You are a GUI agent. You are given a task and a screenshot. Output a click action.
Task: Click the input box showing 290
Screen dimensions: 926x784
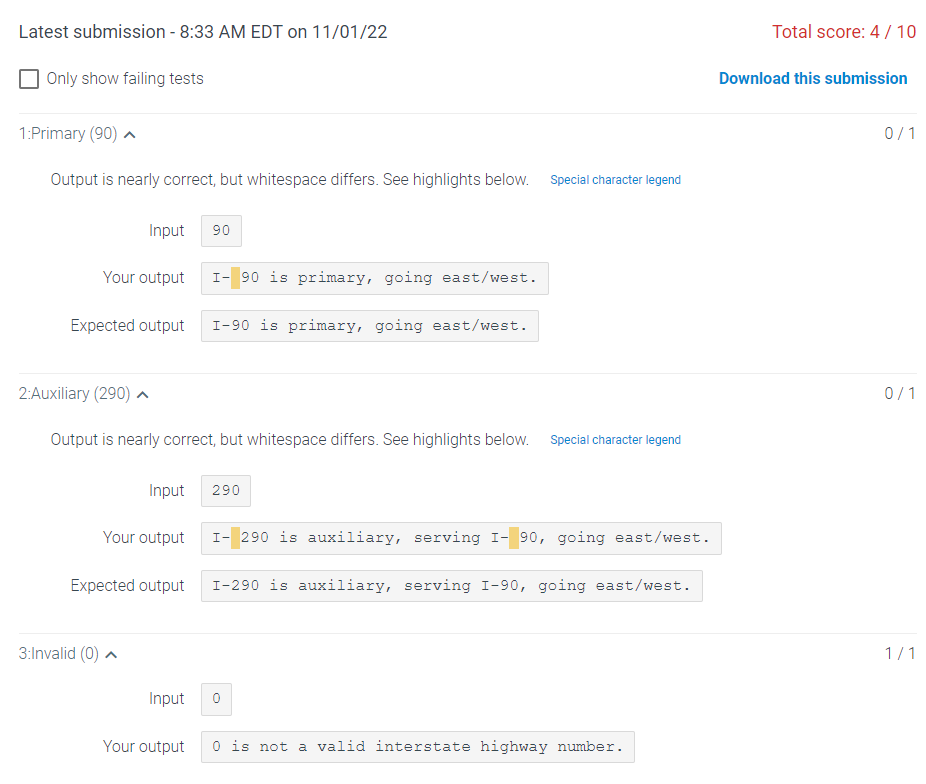coord(226,491)
